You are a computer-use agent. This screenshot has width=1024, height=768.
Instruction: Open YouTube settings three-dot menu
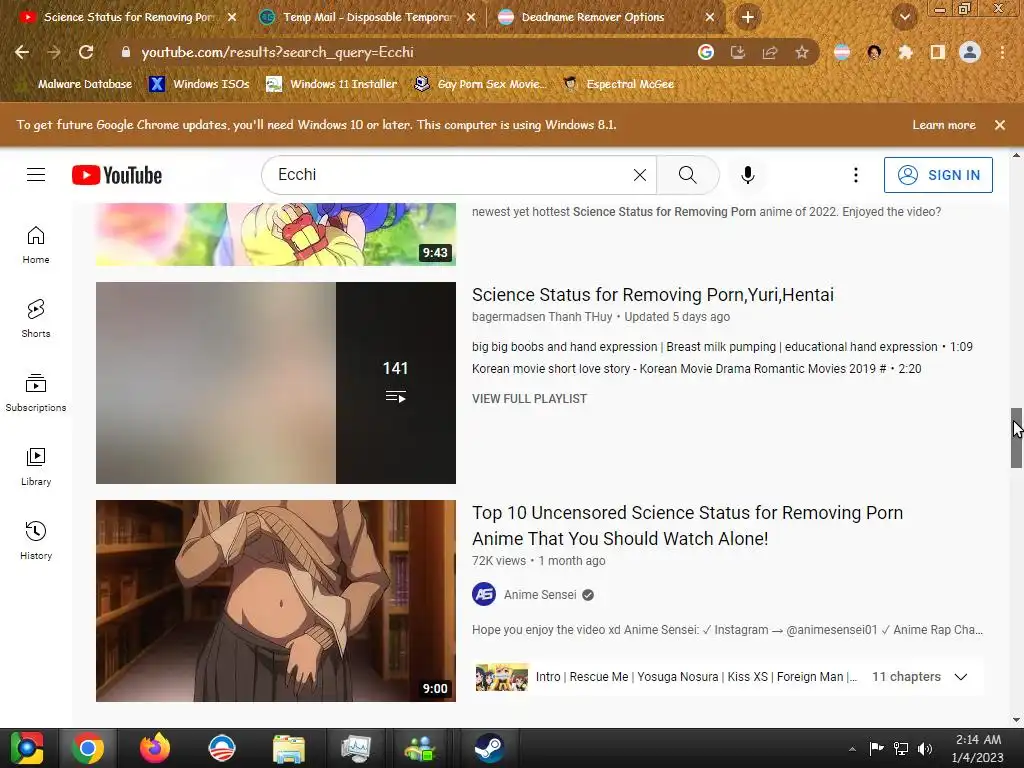click(856, 175)
